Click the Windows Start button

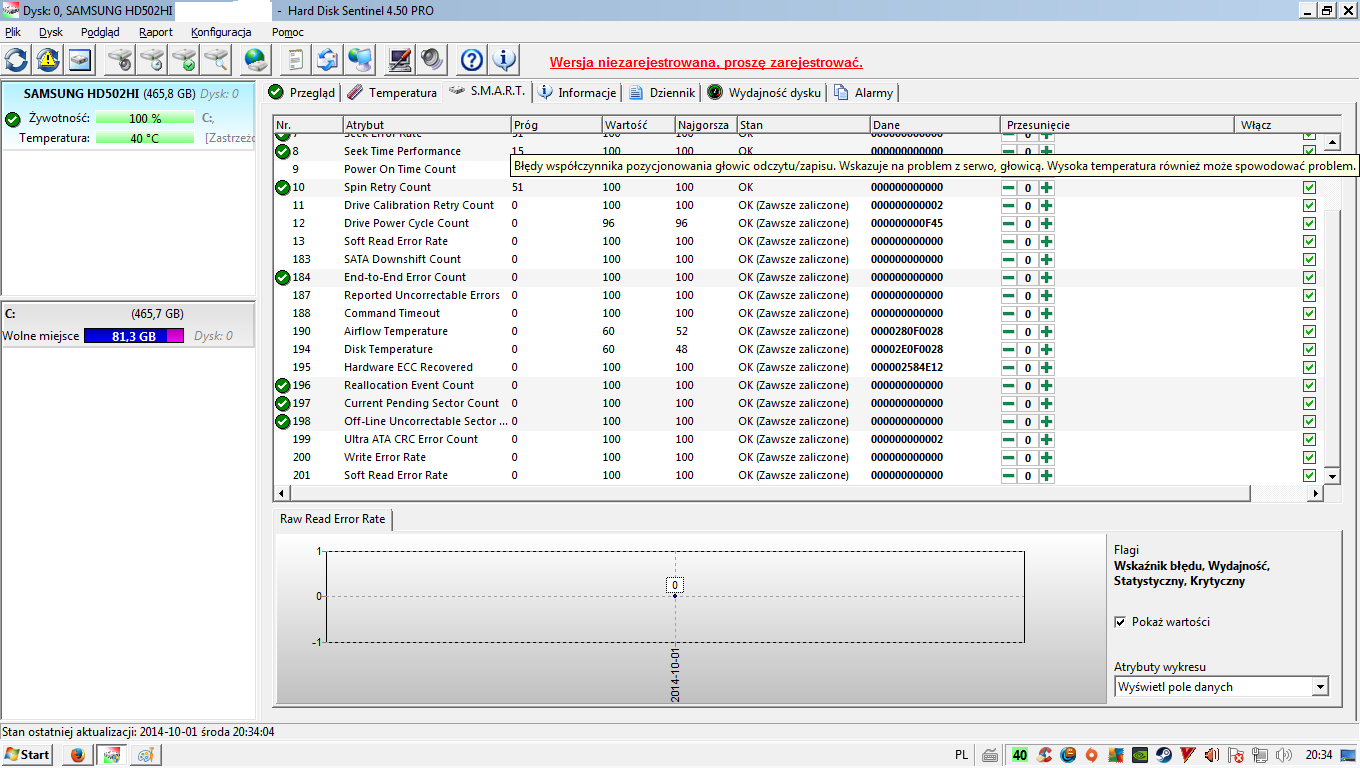28,755
